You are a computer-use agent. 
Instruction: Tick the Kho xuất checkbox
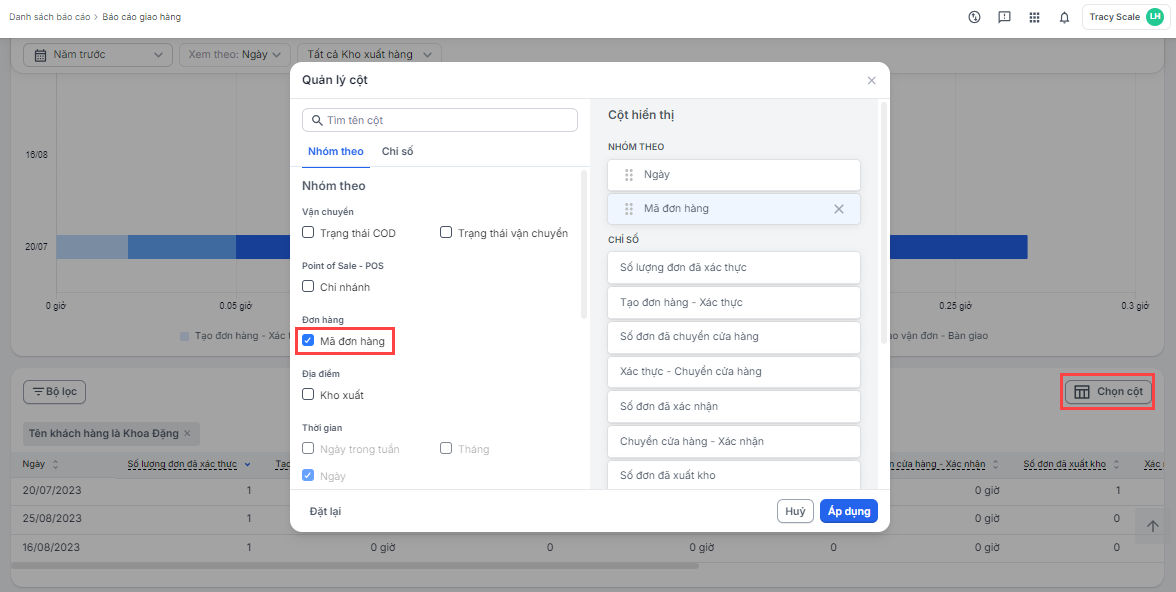[x=309, y=395]
